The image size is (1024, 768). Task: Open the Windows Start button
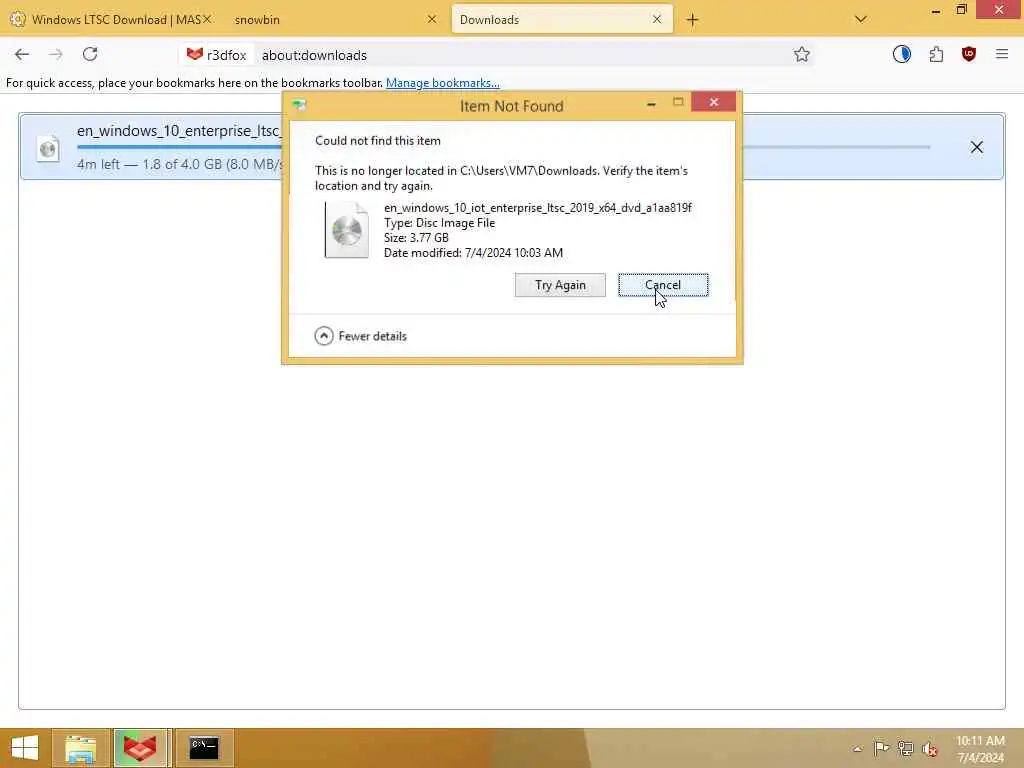coord(25,748)
